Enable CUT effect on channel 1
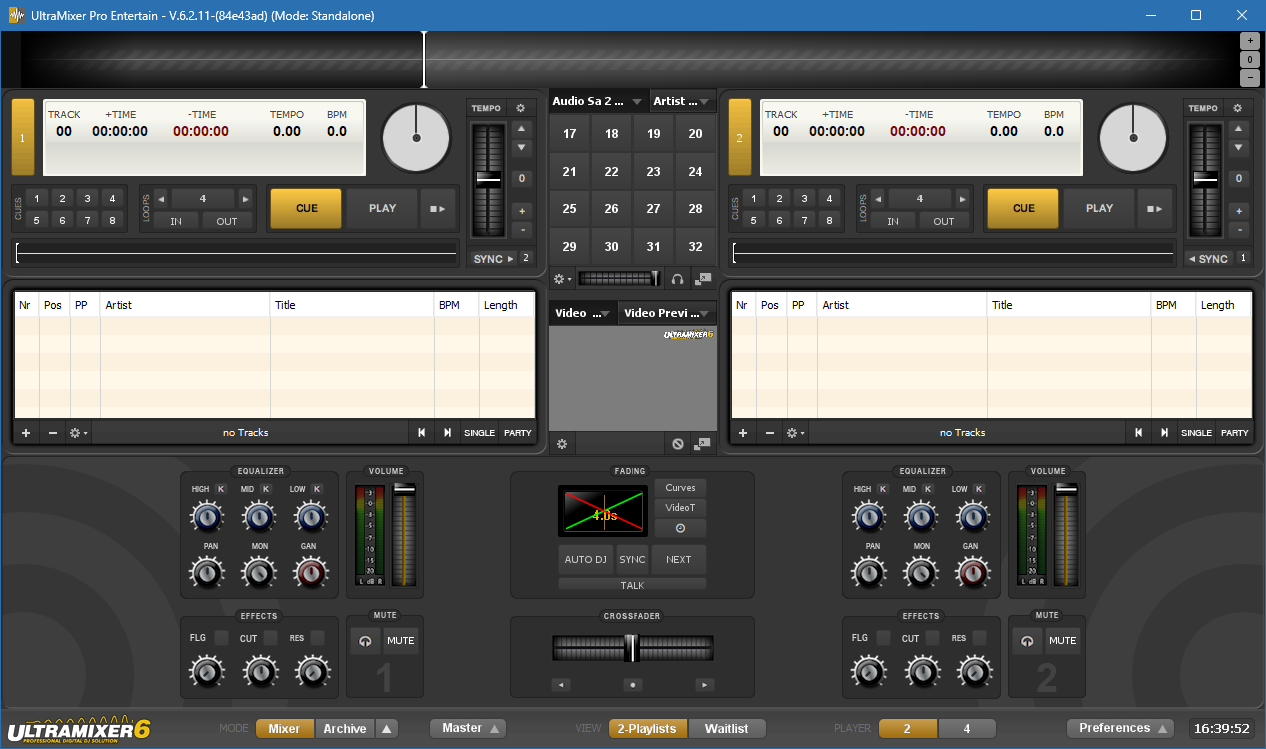 (271, 638)
